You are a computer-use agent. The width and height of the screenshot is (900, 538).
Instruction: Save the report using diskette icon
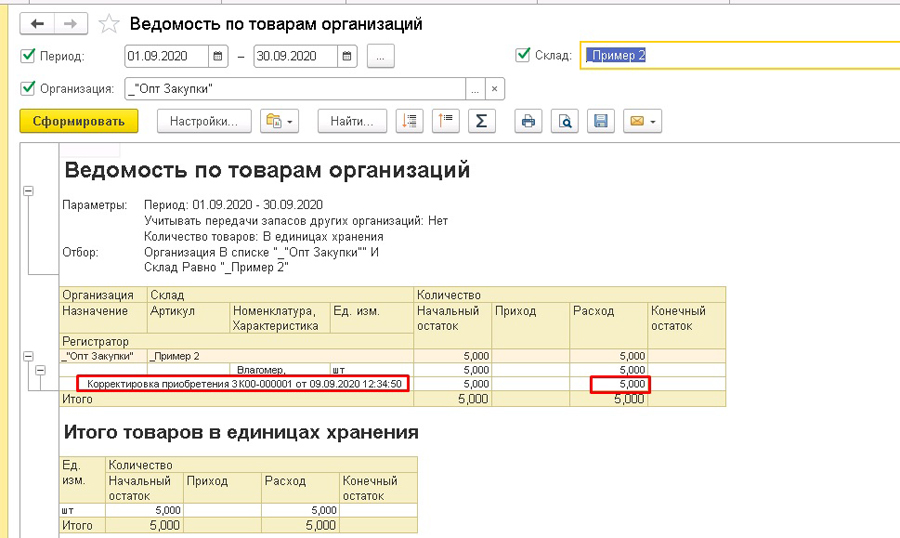pyautogui.click(x=601, y=122)
